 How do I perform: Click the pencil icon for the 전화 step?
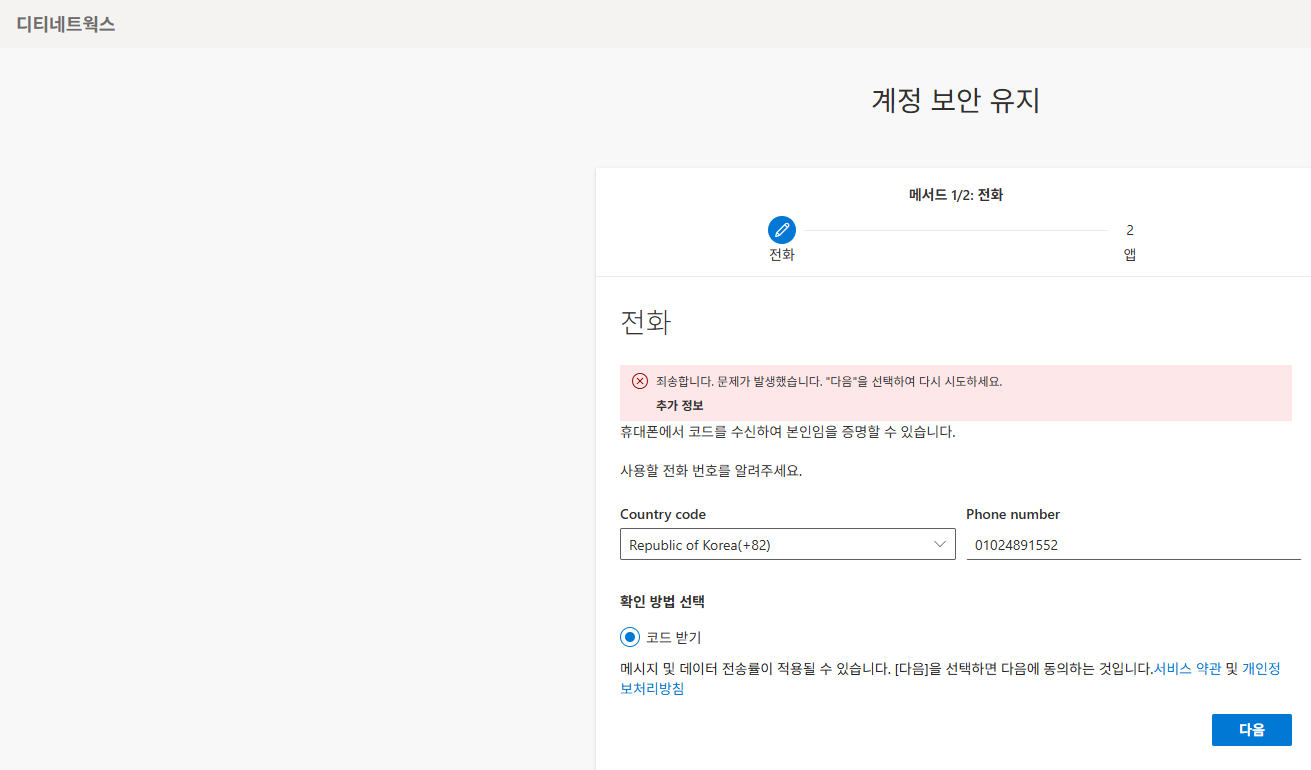pyautogui.click(x=782, y=230)
